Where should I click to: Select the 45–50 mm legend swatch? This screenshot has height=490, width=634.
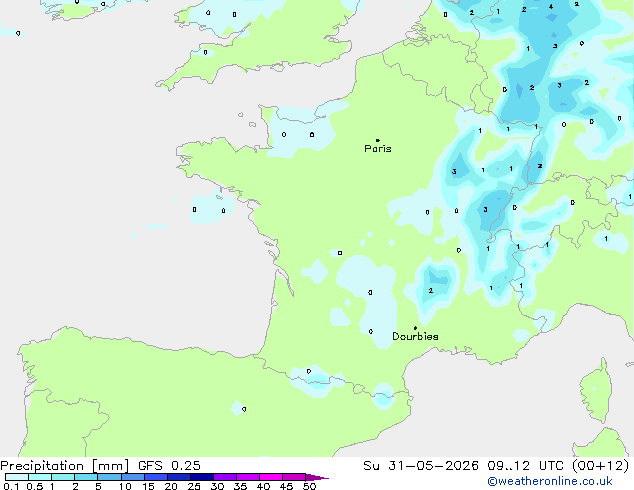(294, 477)
